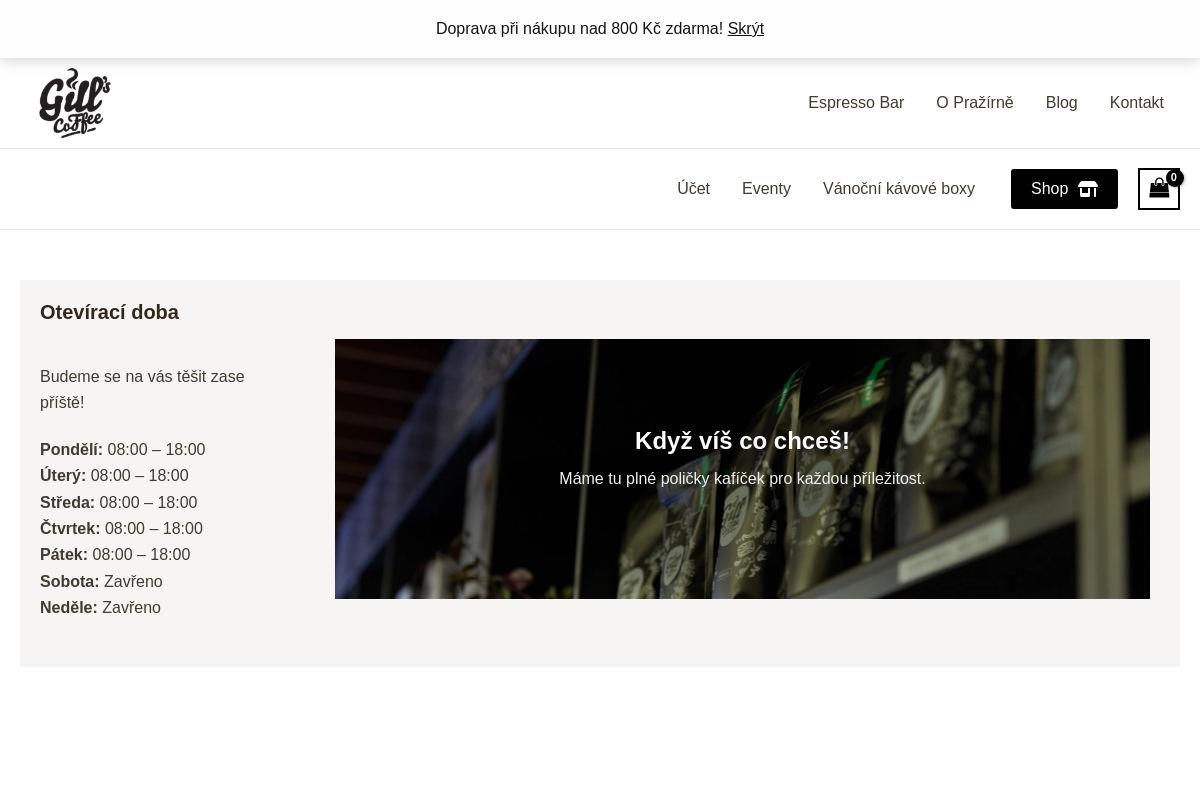The image size is (1200, 800).
Task: Navigate to the Kontakt page
Action: (1137, 103)
